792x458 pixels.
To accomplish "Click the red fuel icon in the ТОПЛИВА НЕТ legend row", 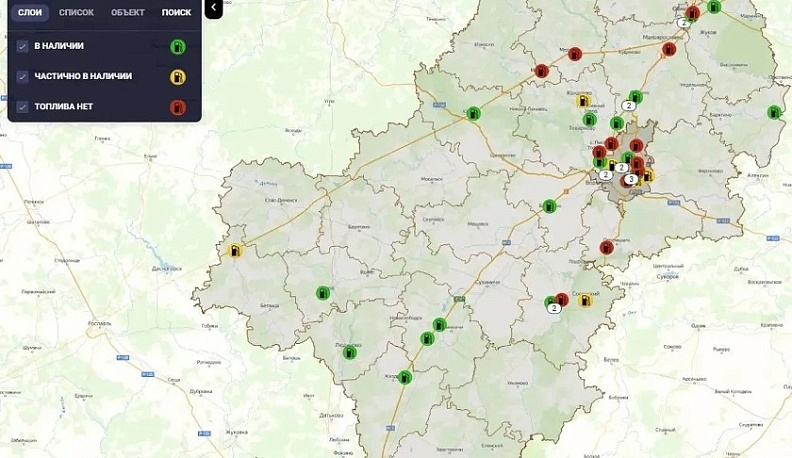I will pyautogui.click(x=178, y=108).
